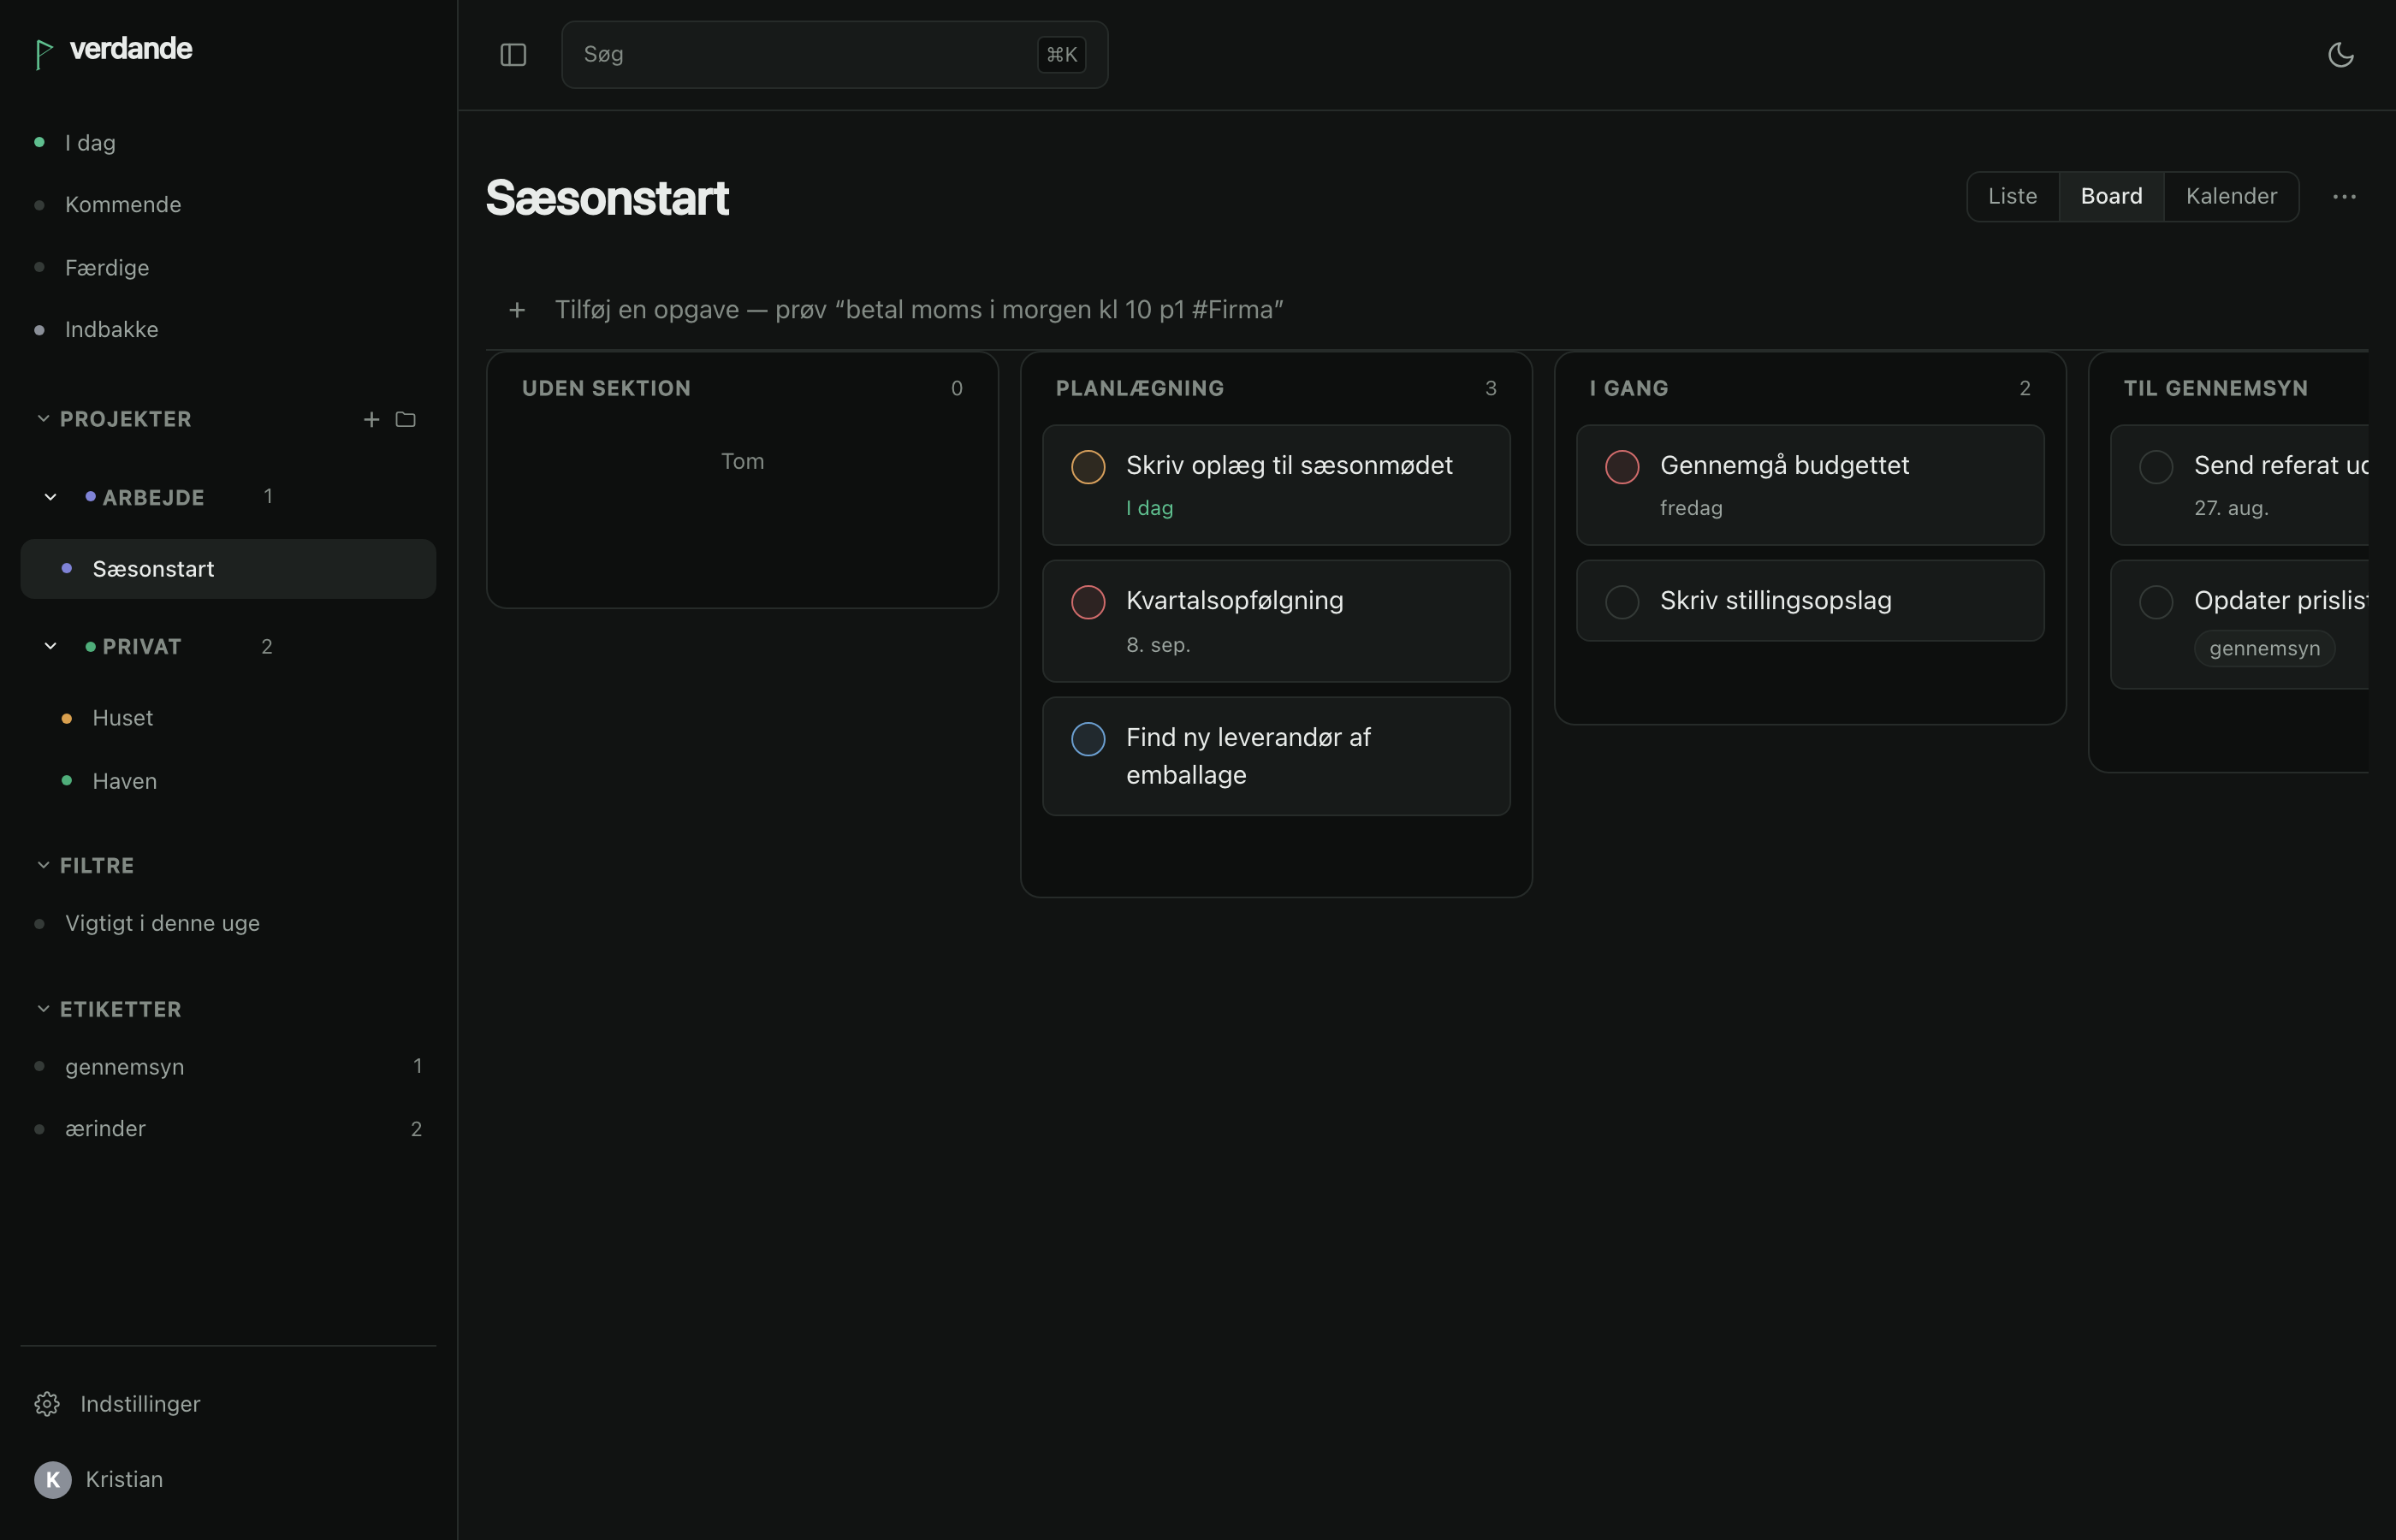Image resolution: width=2396 pixels, height=1540 pixels.
Task: Mark Kvartalsopfølgning as done
Action: [1088, 602]
